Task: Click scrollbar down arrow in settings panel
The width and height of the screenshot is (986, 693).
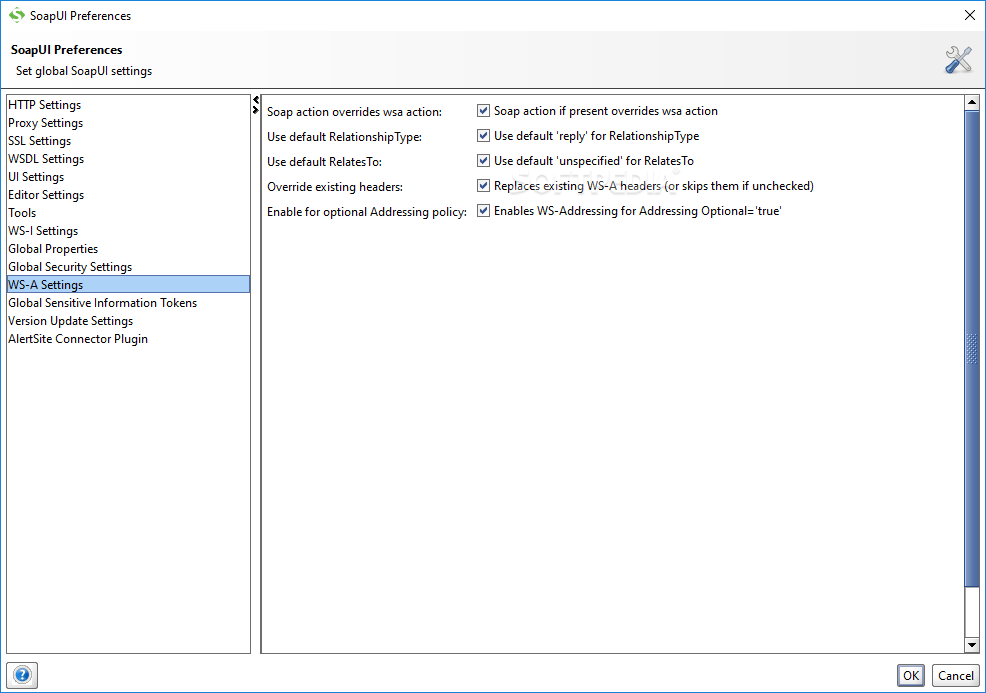Action: click(972, 645)
